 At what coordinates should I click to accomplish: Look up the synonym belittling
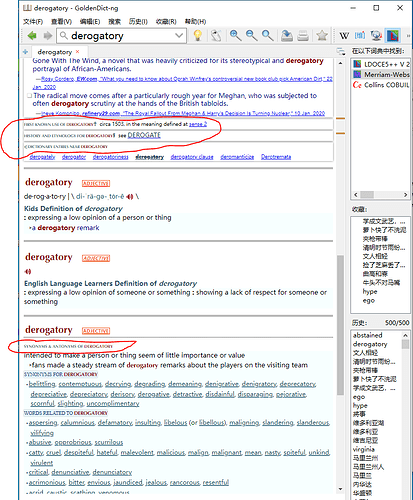click(42, 384)
